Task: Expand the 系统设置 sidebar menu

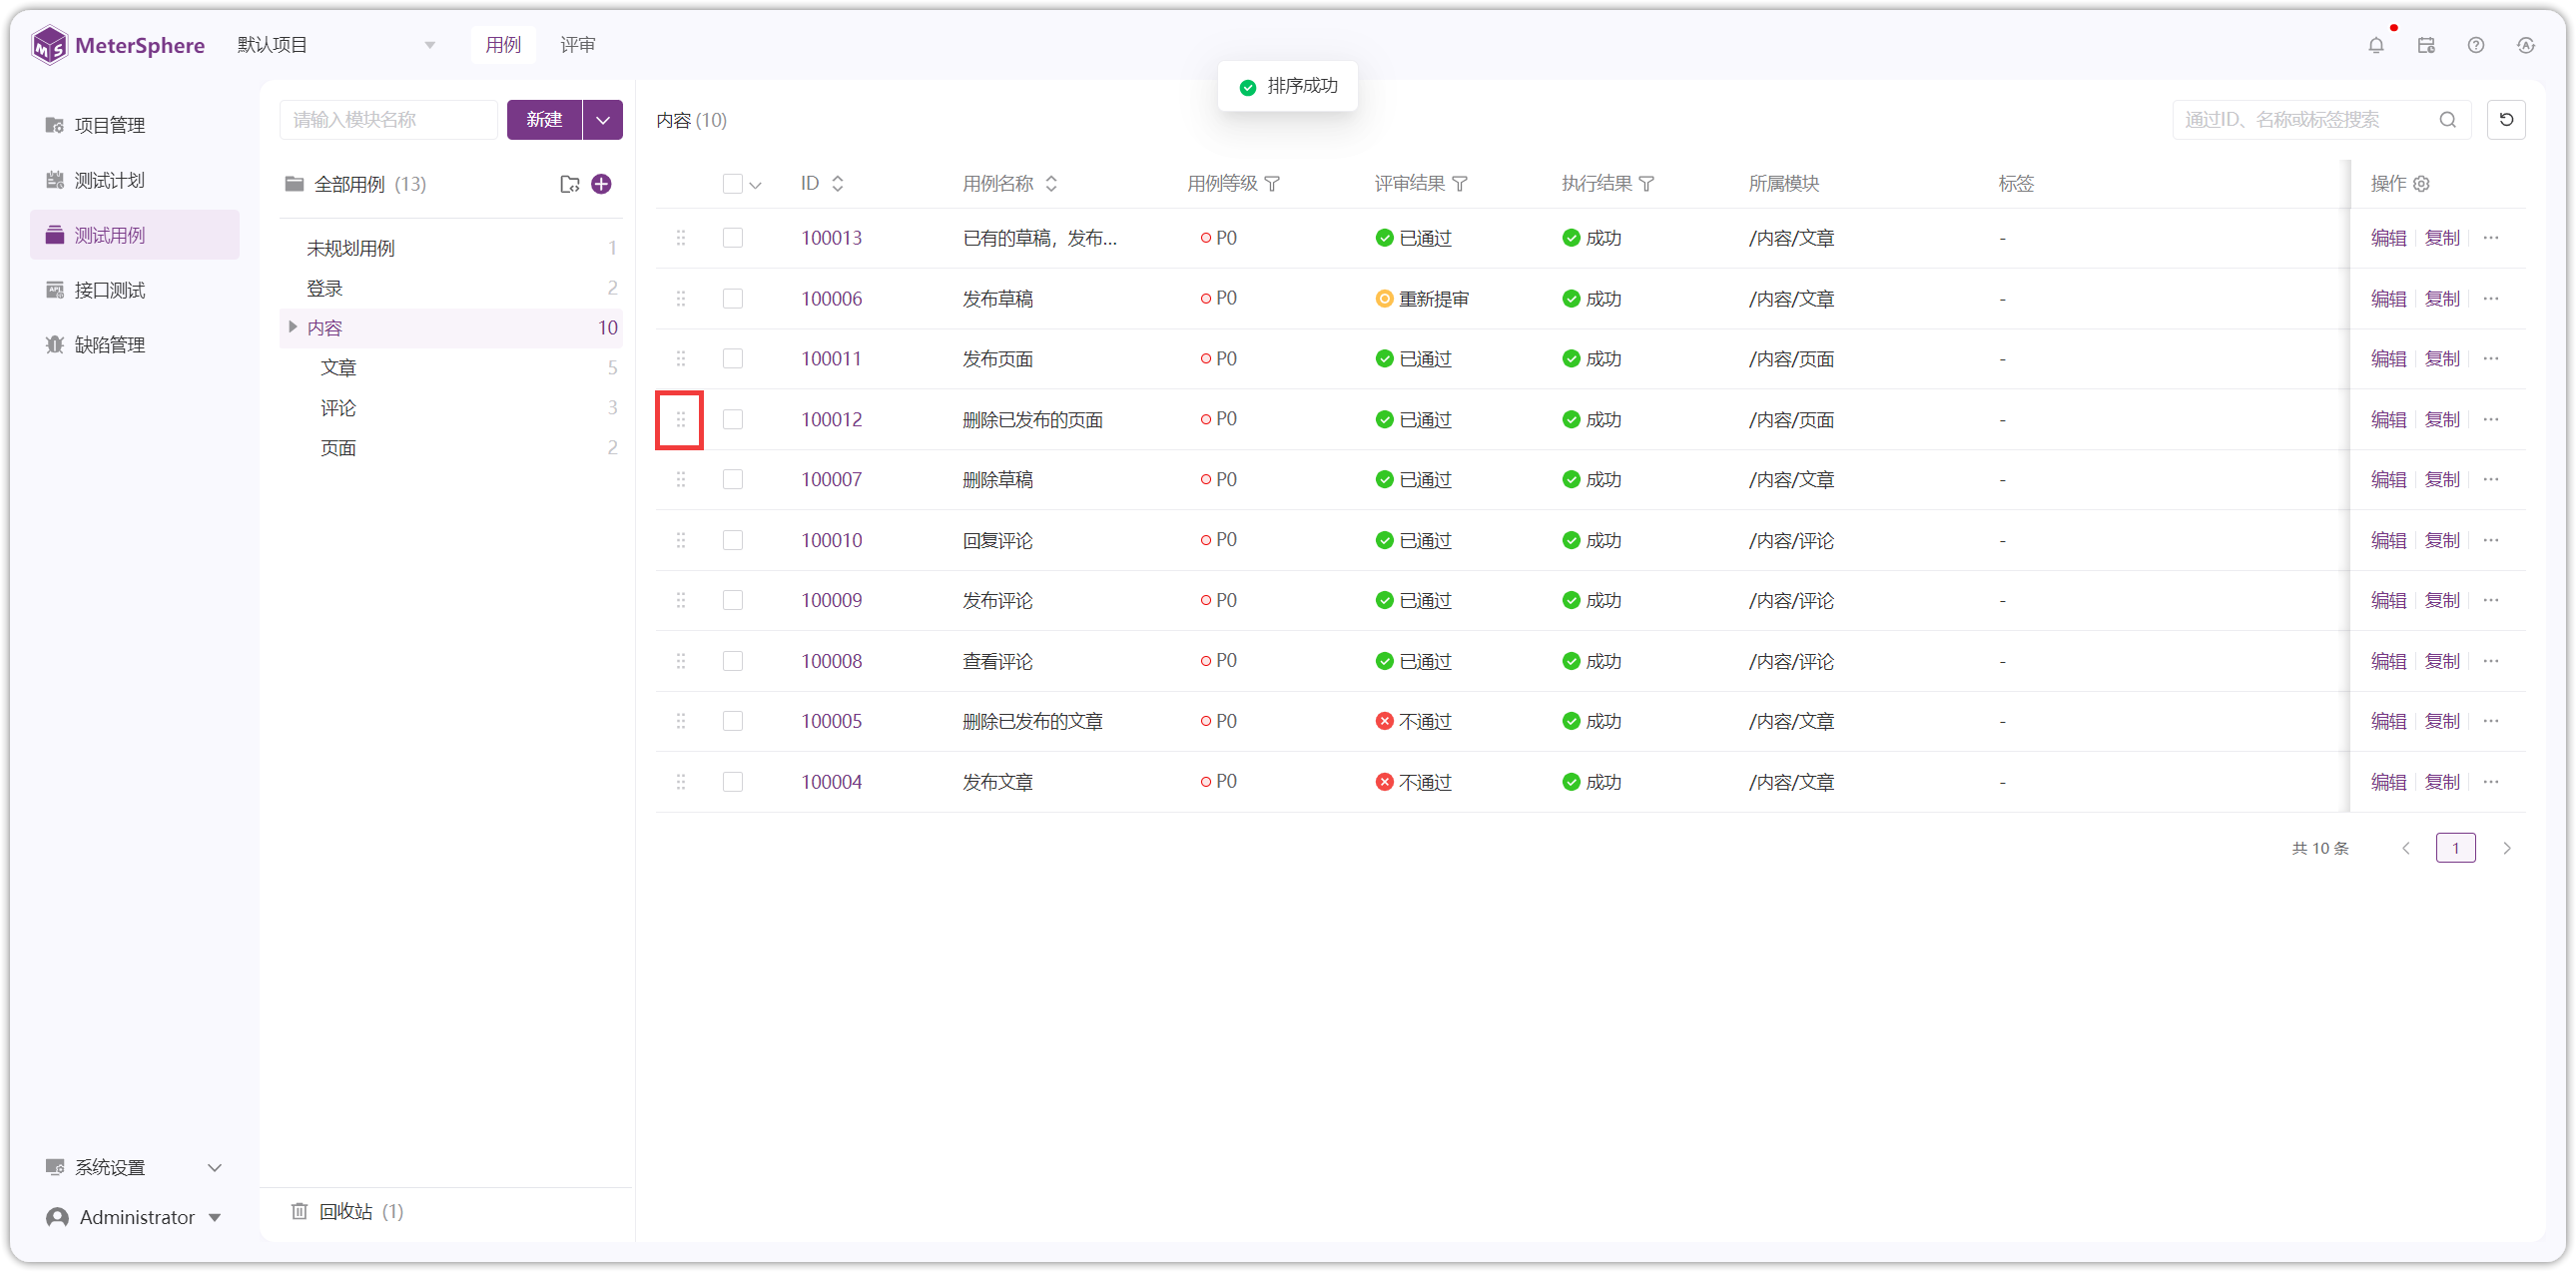Action: (x=135, y=1168)
